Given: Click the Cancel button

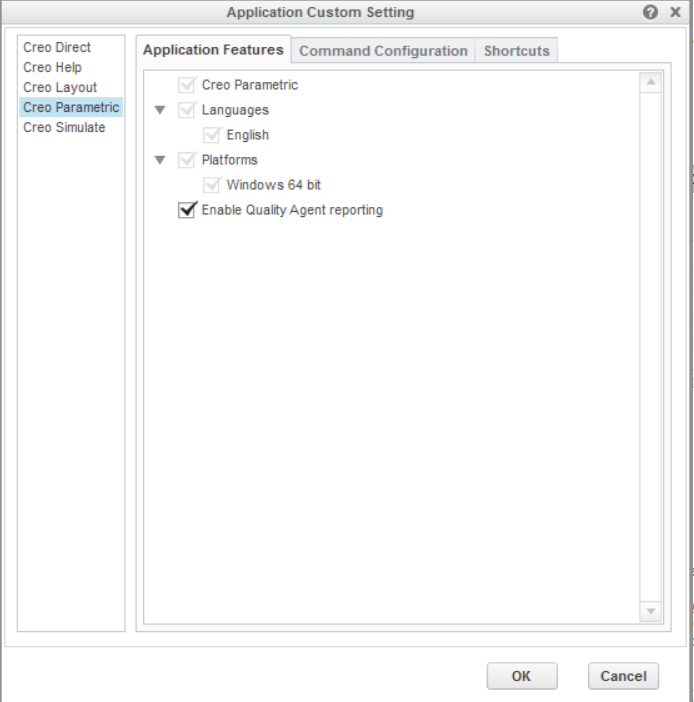Looking at the screenshot, I should click(623, 676).
